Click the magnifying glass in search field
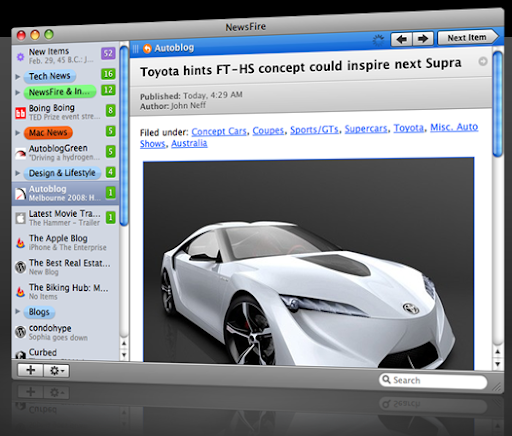The width and height of the screenshot is (512, 436). click(386, 379)
